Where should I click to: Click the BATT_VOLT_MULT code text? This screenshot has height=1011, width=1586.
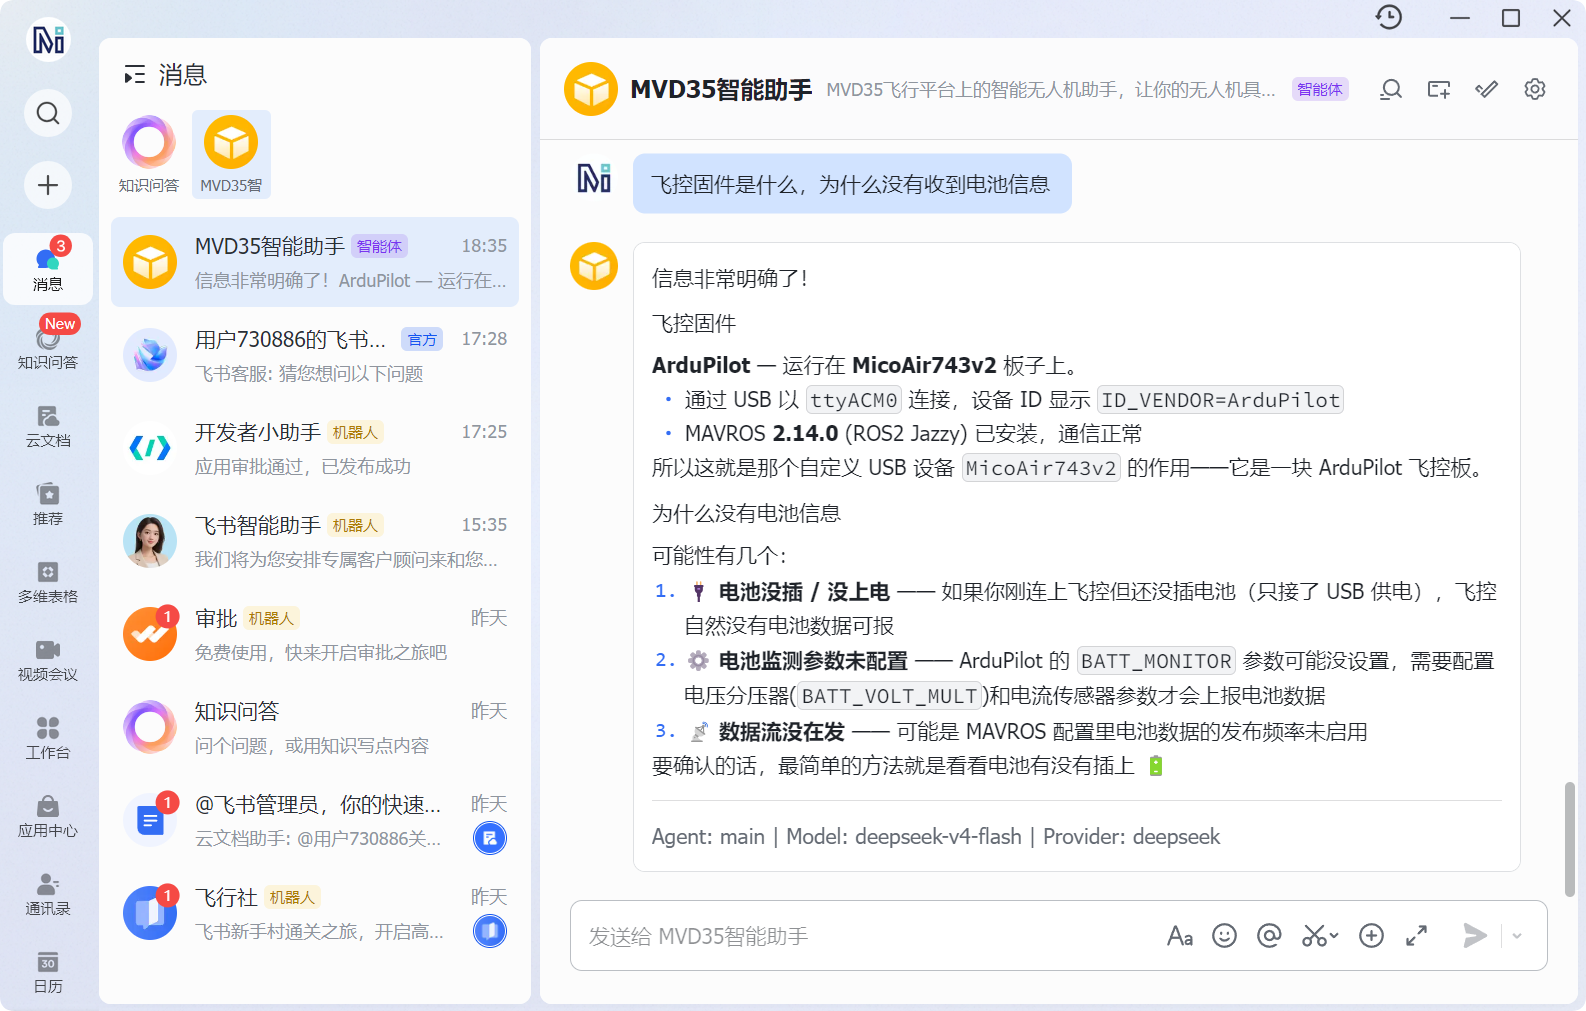[x=889, y=696]
